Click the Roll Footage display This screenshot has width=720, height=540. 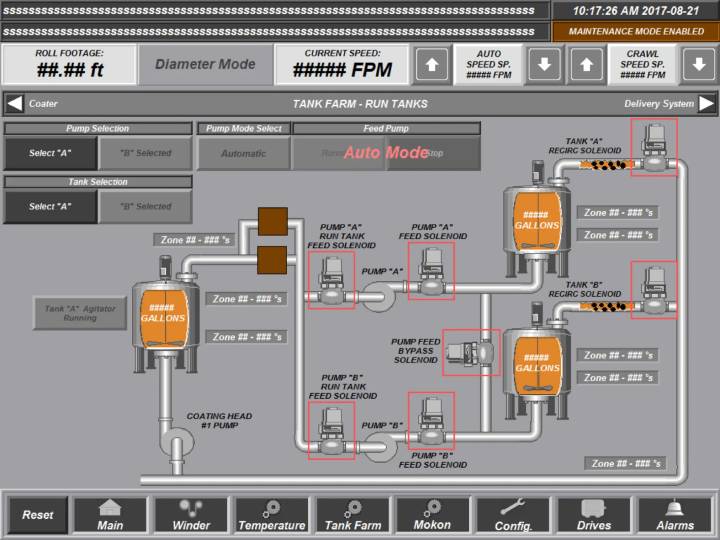click(x=69, y=64)
